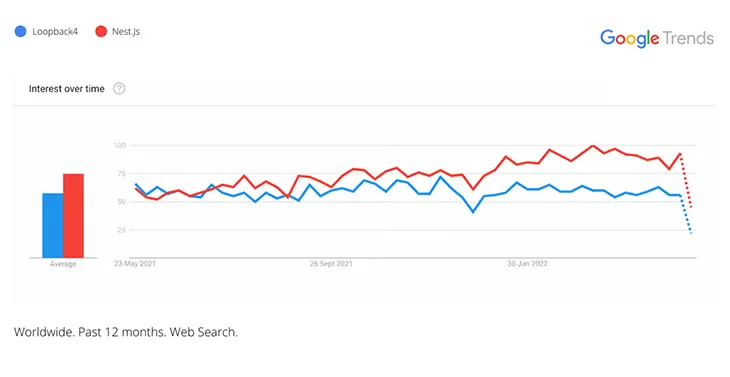
Task: Click the 25 y-axis label
Action: tap(122, 230)
